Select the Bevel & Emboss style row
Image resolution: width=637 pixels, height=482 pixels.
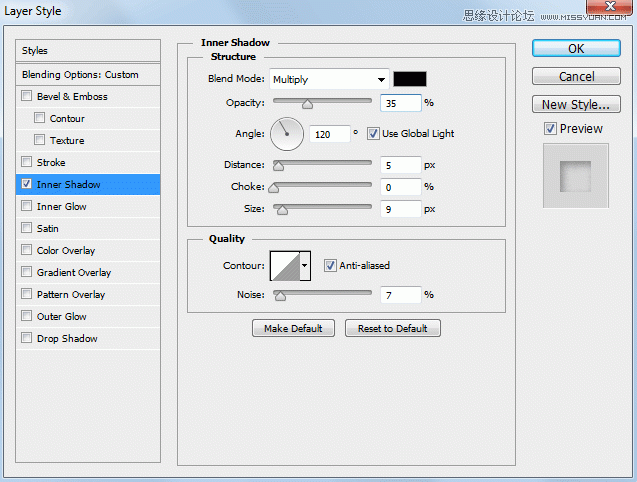(x=88, y=96)
